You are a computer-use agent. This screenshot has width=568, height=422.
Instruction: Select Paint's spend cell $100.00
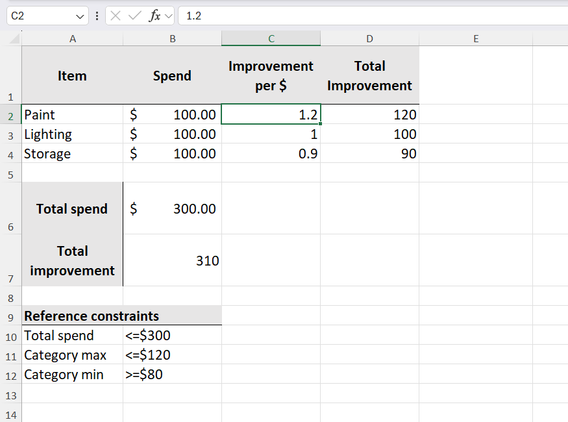click(172, 114)
